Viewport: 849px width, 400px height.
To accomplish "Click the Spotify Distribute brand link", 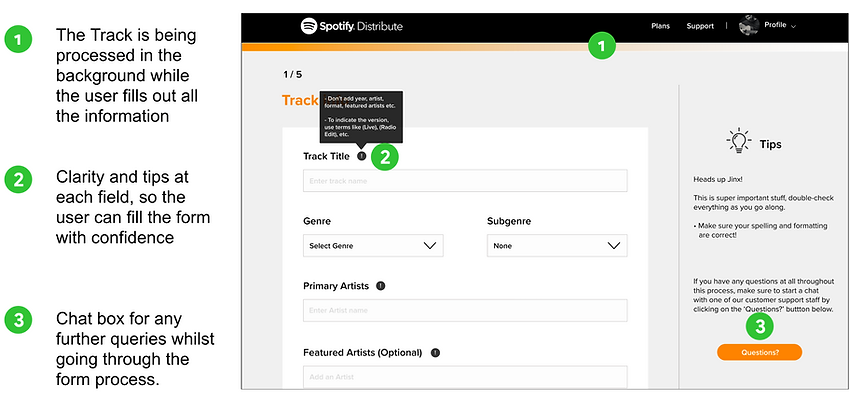I will click(352, 26).
